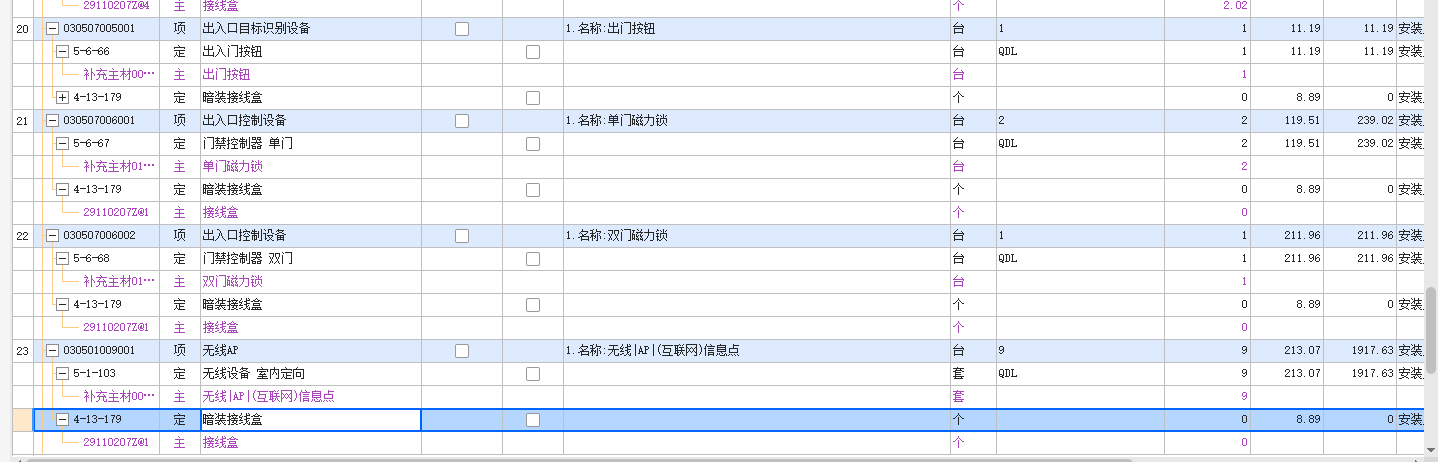1438x462 pixels.
Task: Collapse the 030501009001 无线AP node
Action: pos(52,350)
